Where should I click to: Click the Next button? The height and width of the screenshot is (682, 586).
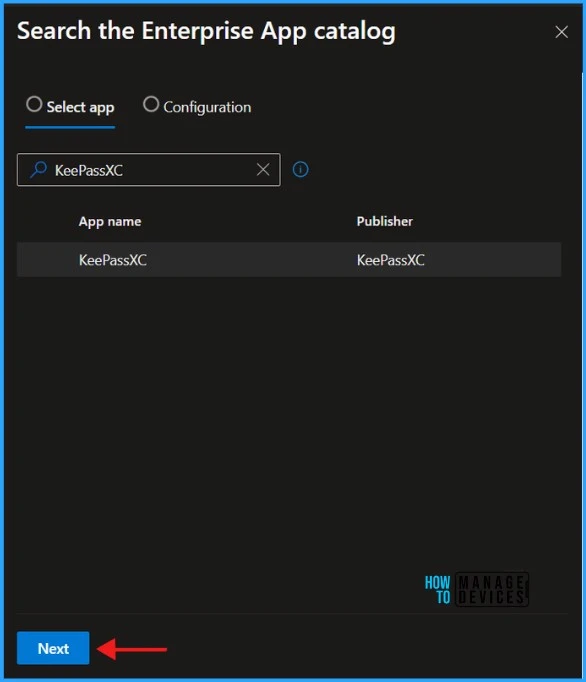53,648
